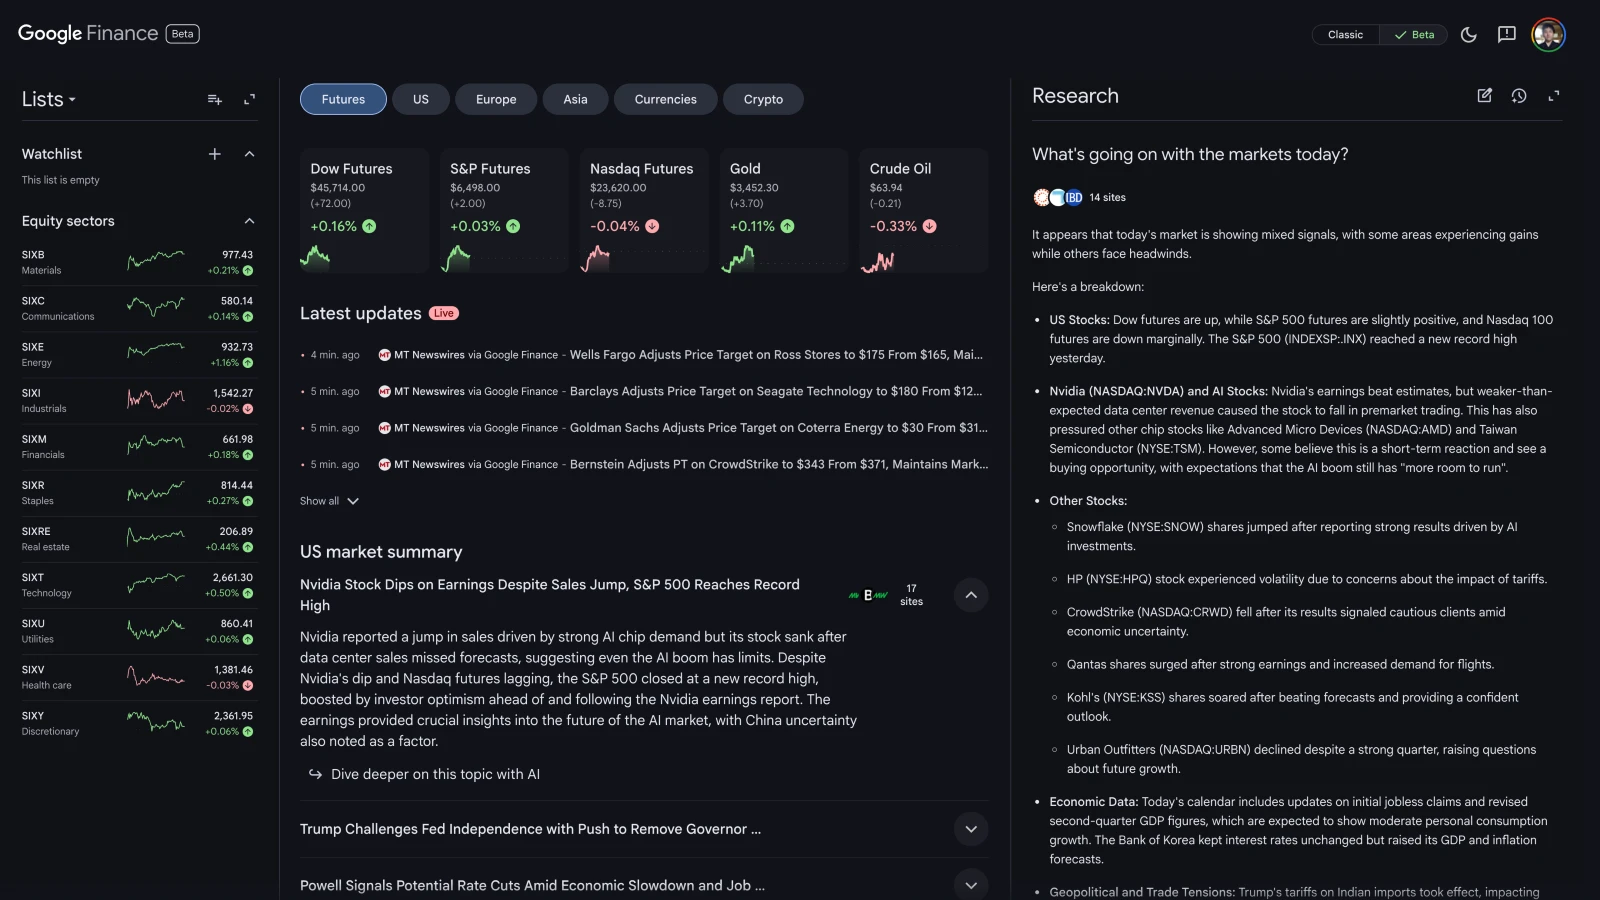This screenshot has width=1600, height=900.
Task: Click the Nvidia Stock Dips on Earnings headline
Action: tap(550, 595)
